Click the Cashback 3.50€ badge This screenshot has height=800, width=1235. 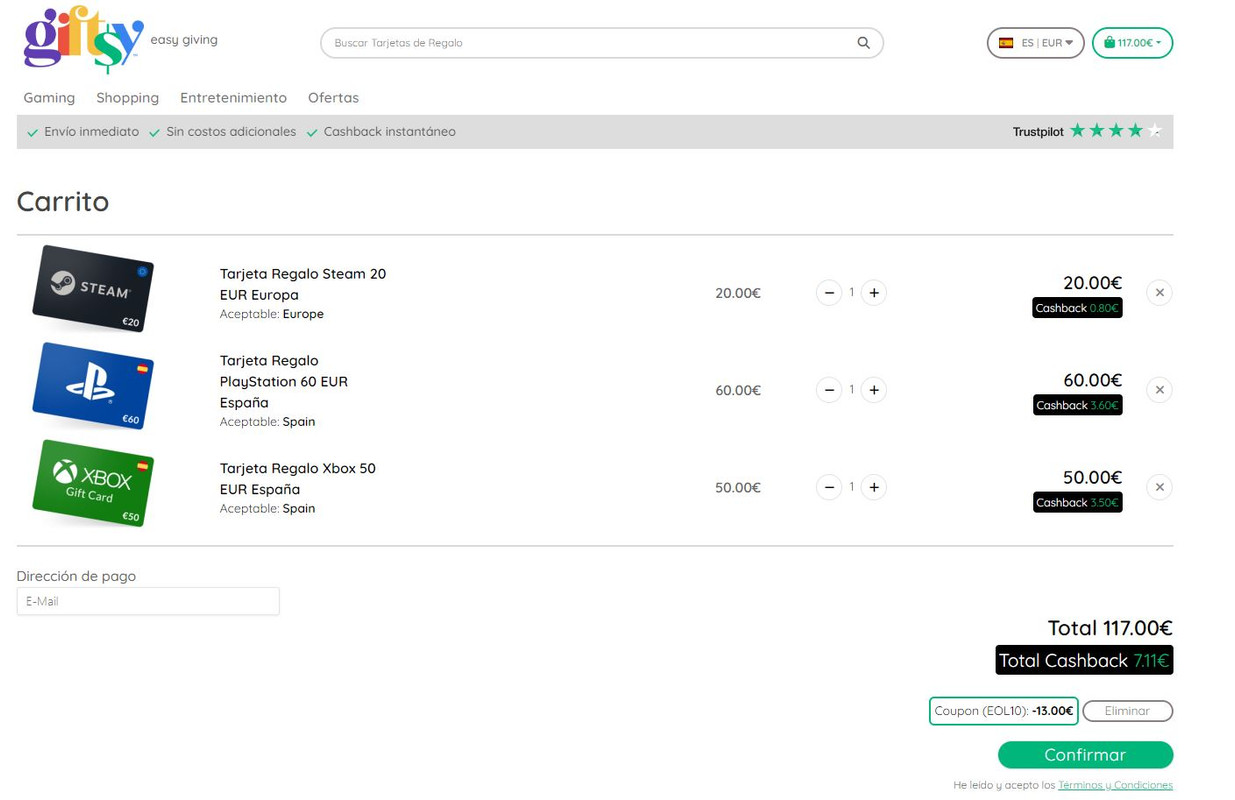coord(1077,502)
